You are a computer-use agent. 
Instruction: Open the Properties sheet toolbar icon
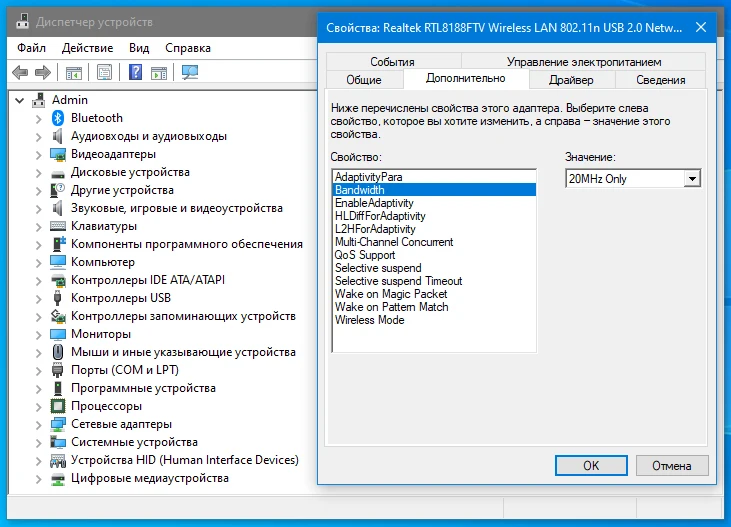[104, 72]
